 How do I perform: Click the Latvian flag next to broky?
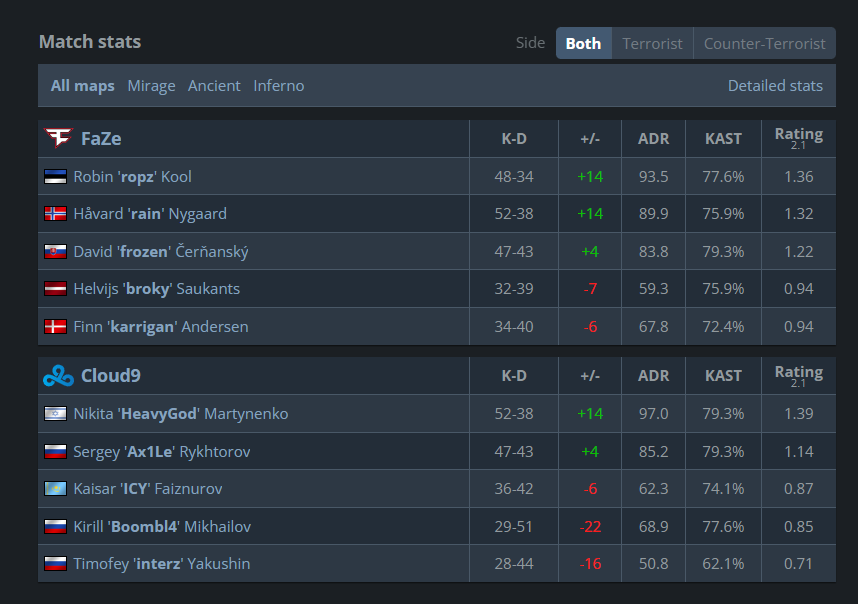55,288
